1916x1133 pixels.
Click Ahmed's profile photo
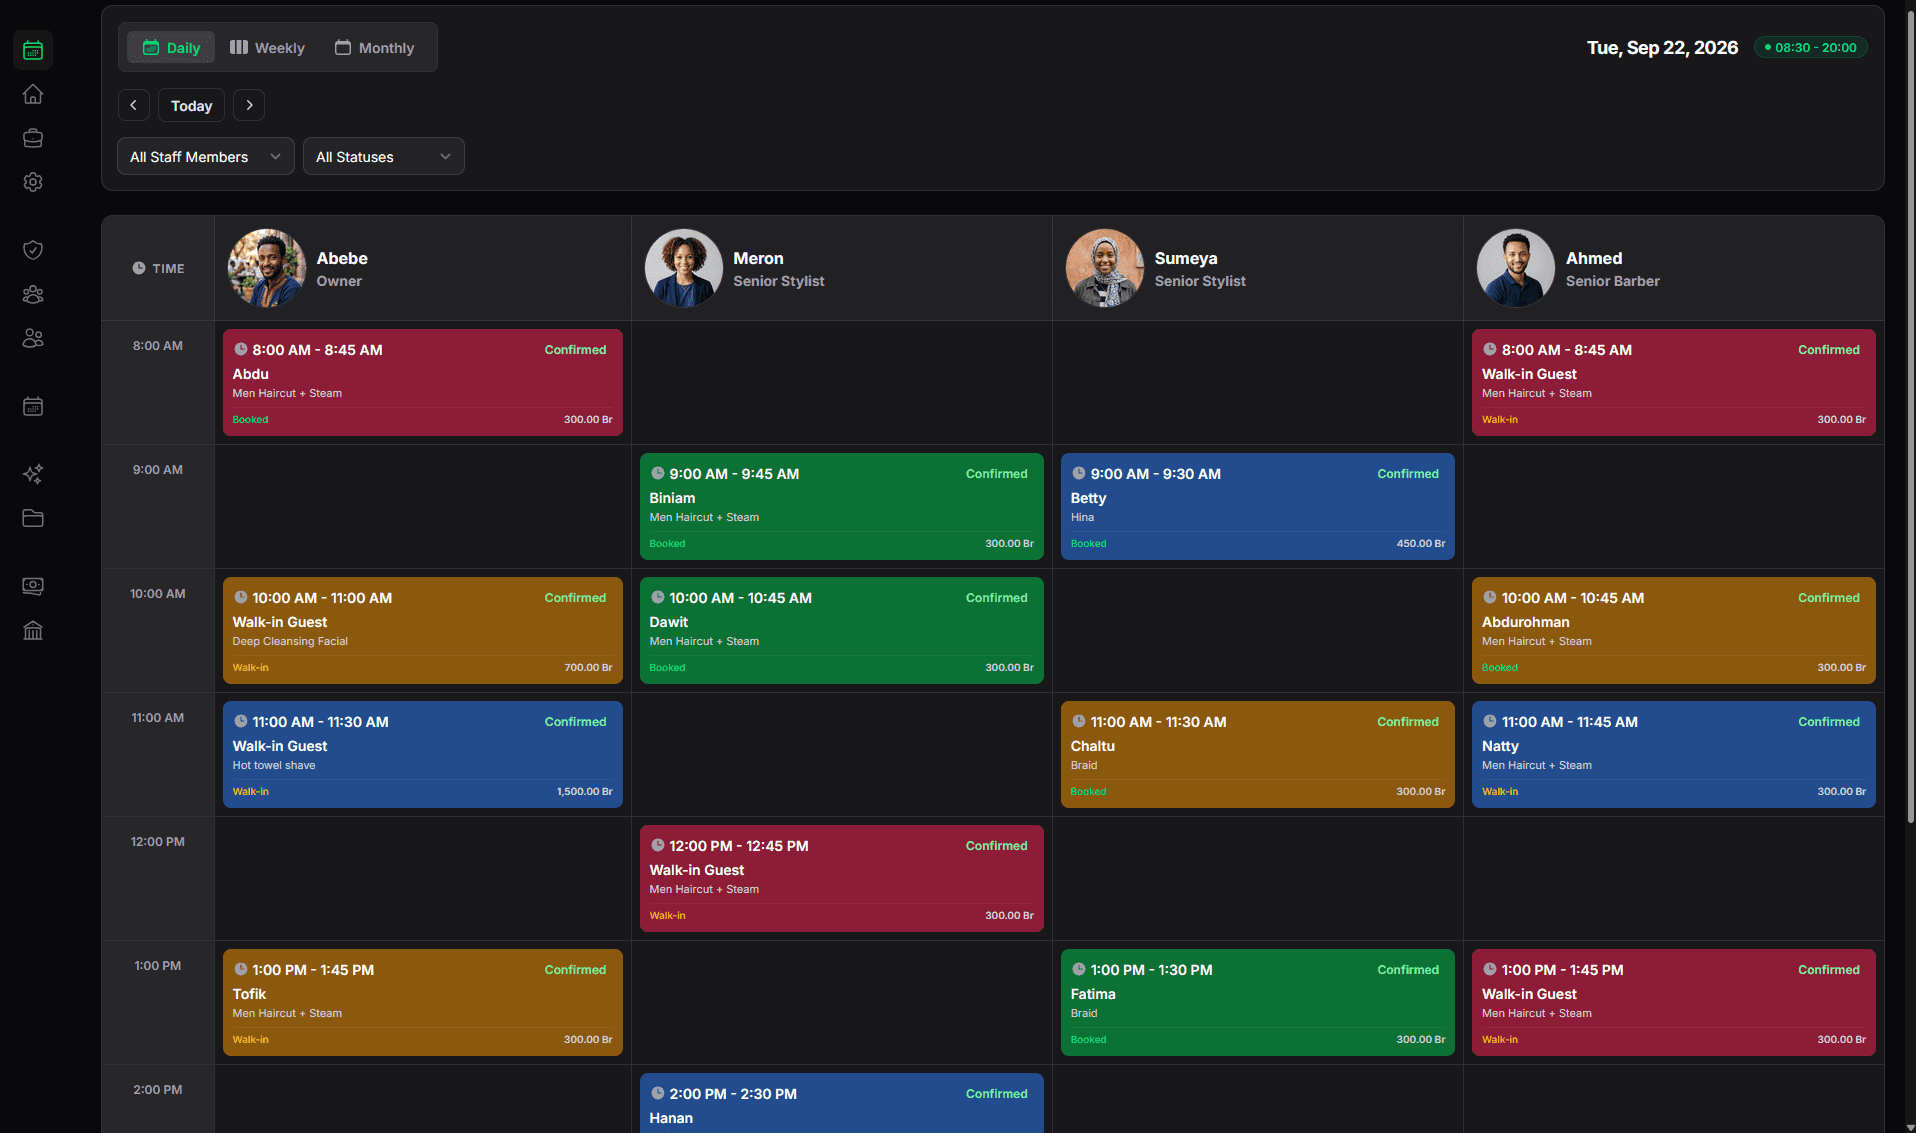(1516, 268)
